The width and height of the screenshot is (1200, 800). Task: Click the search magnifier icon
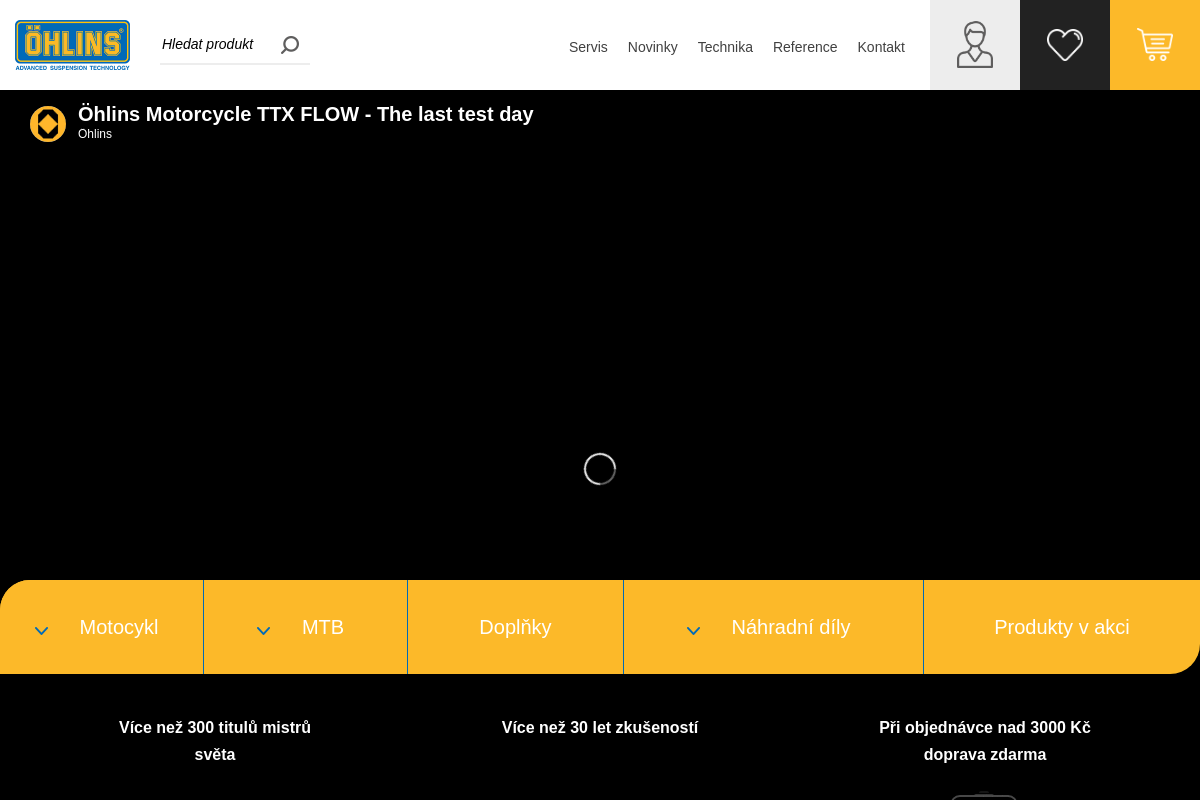point(290,45)
